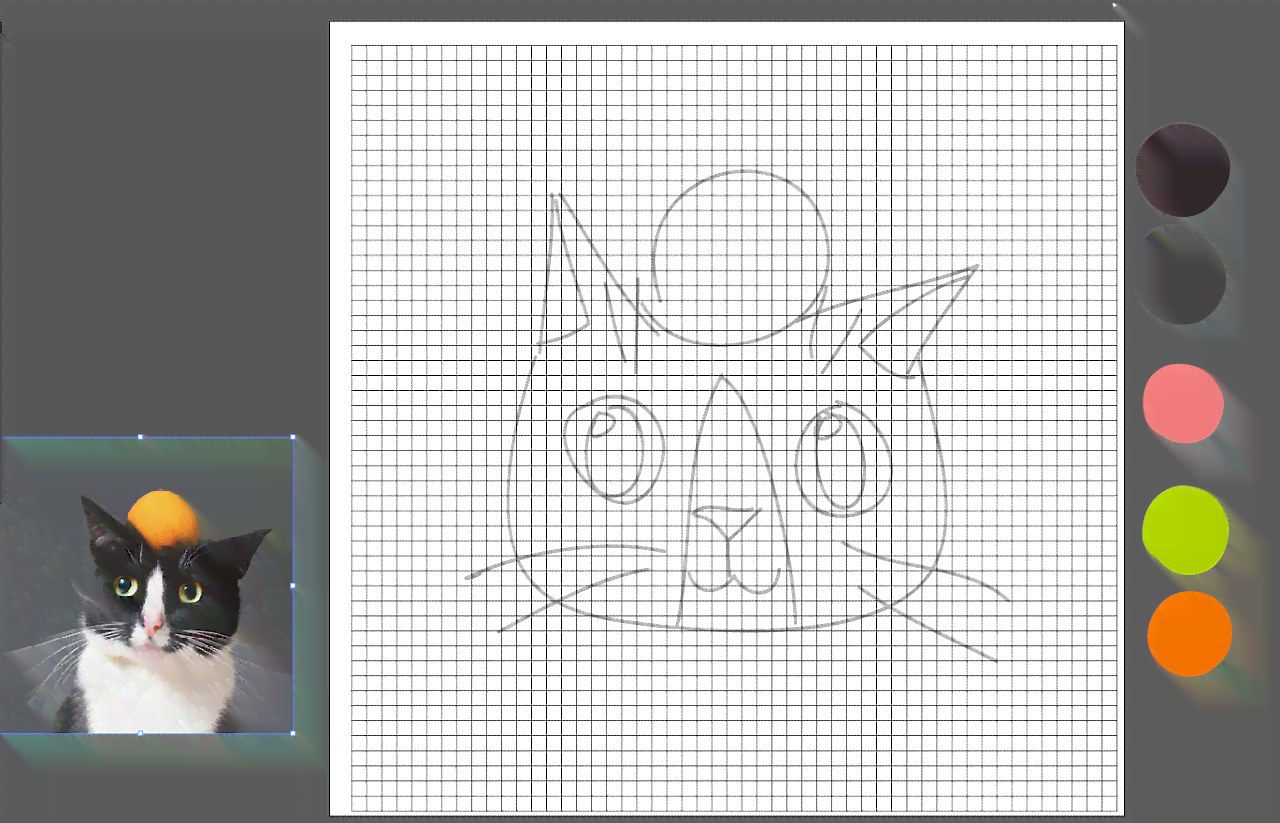The height and width of the screenshot is (823, 1280).
Task: Click the top-middle handle of the reference photo
Action: tap(140, 437)
